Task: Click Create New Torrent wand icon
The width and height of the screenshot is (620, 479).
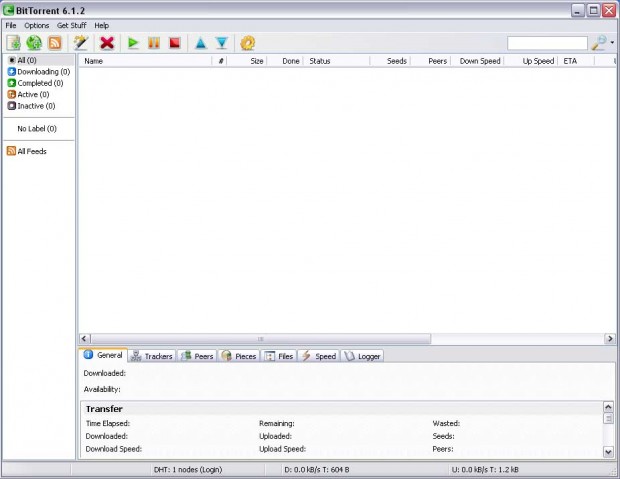Action: 81,43
